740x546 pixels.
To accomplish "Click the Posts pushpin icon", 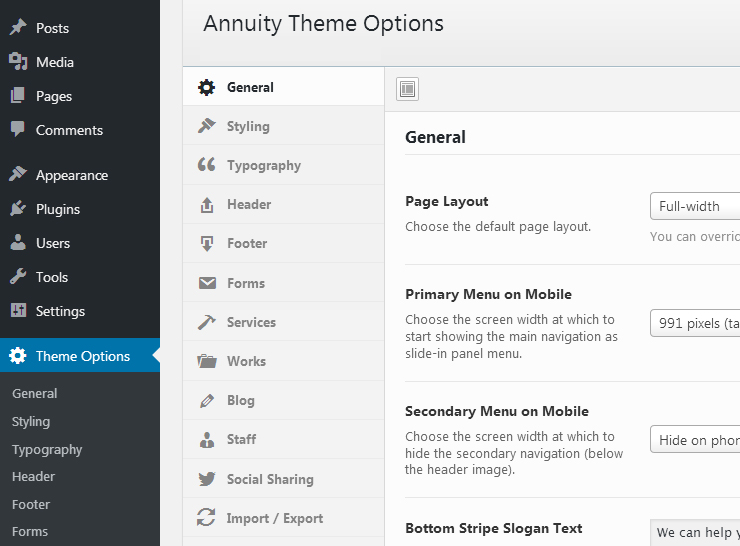I will [18, 27].
